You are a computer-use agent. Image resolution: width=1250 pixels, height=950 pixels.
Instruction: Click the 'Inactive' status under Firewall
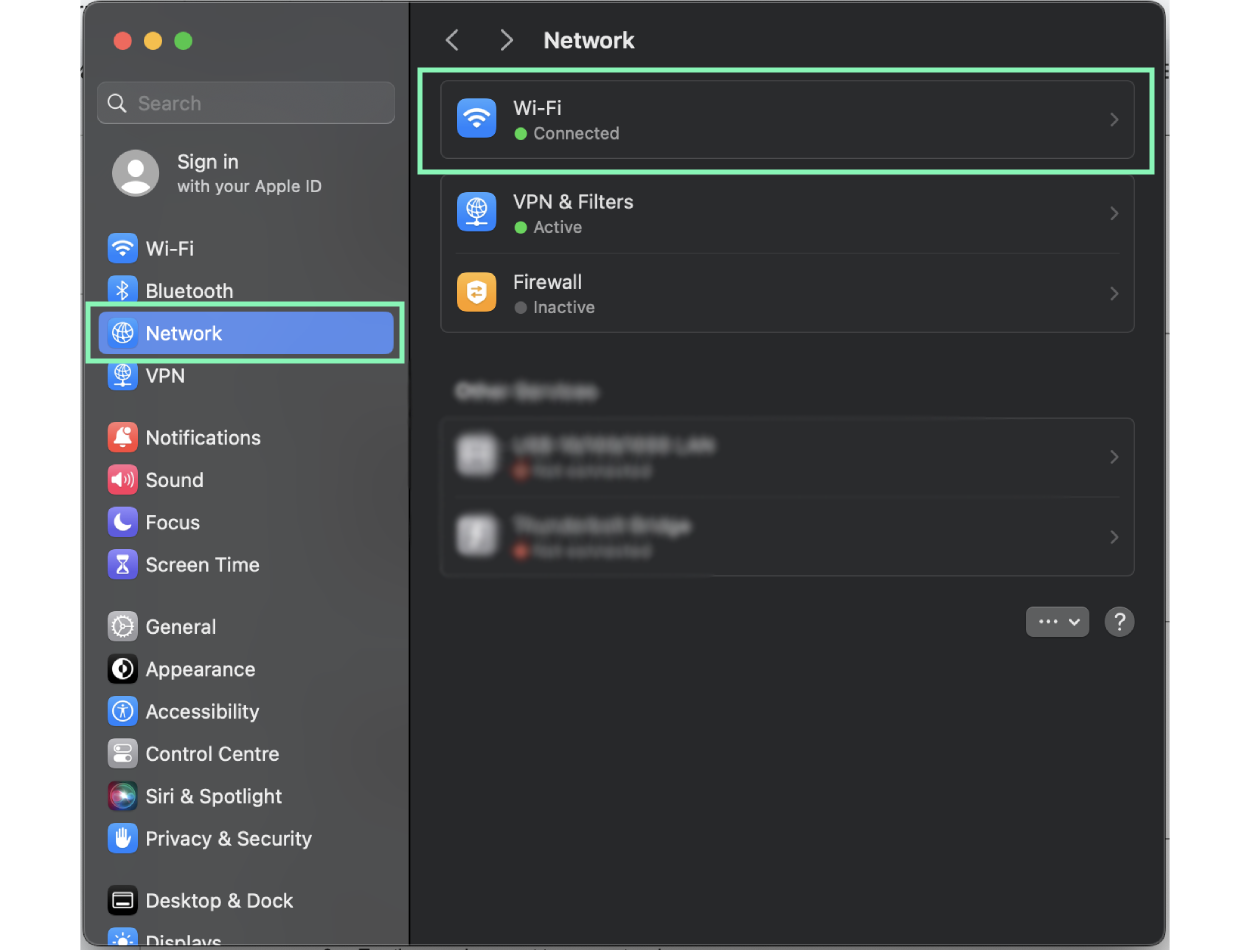point(564,307)
